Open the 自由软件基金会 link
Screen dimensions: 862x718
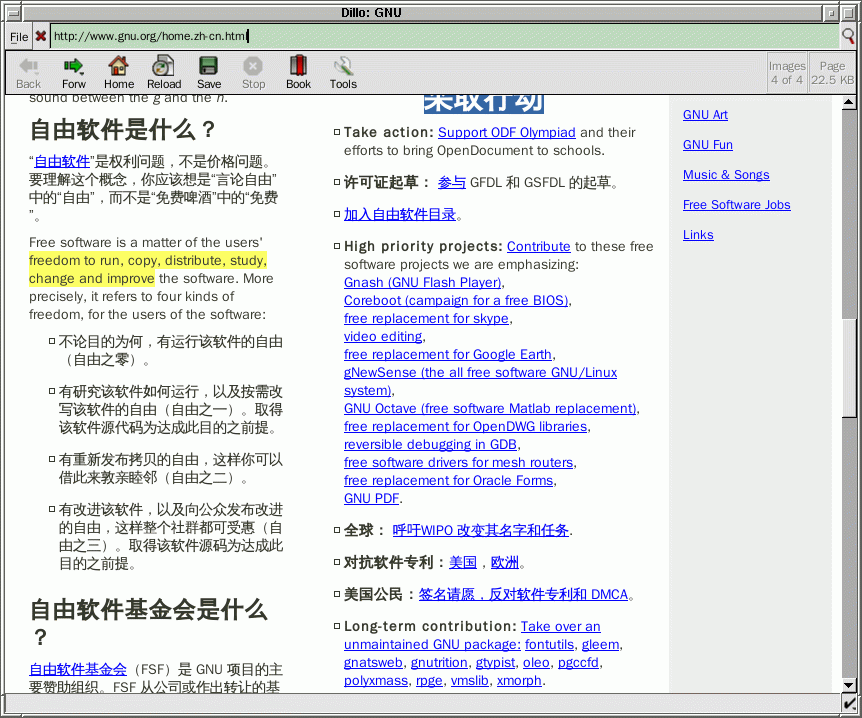coord(78,670)
